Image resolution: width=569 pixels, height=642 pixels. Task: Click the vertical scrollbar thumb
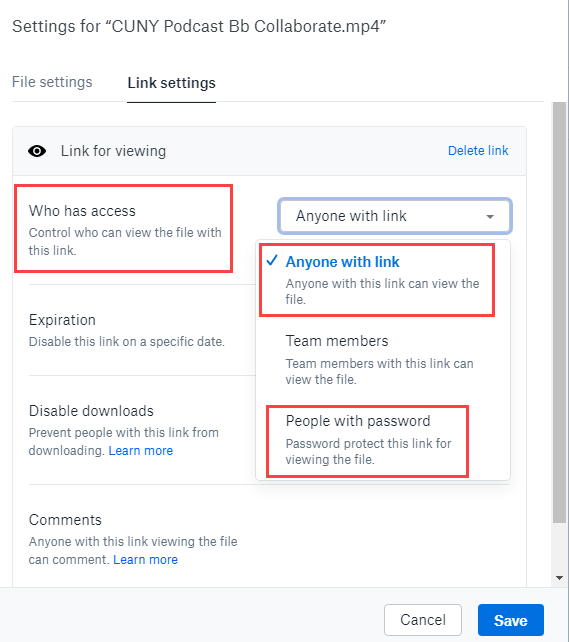pos(560,312)
